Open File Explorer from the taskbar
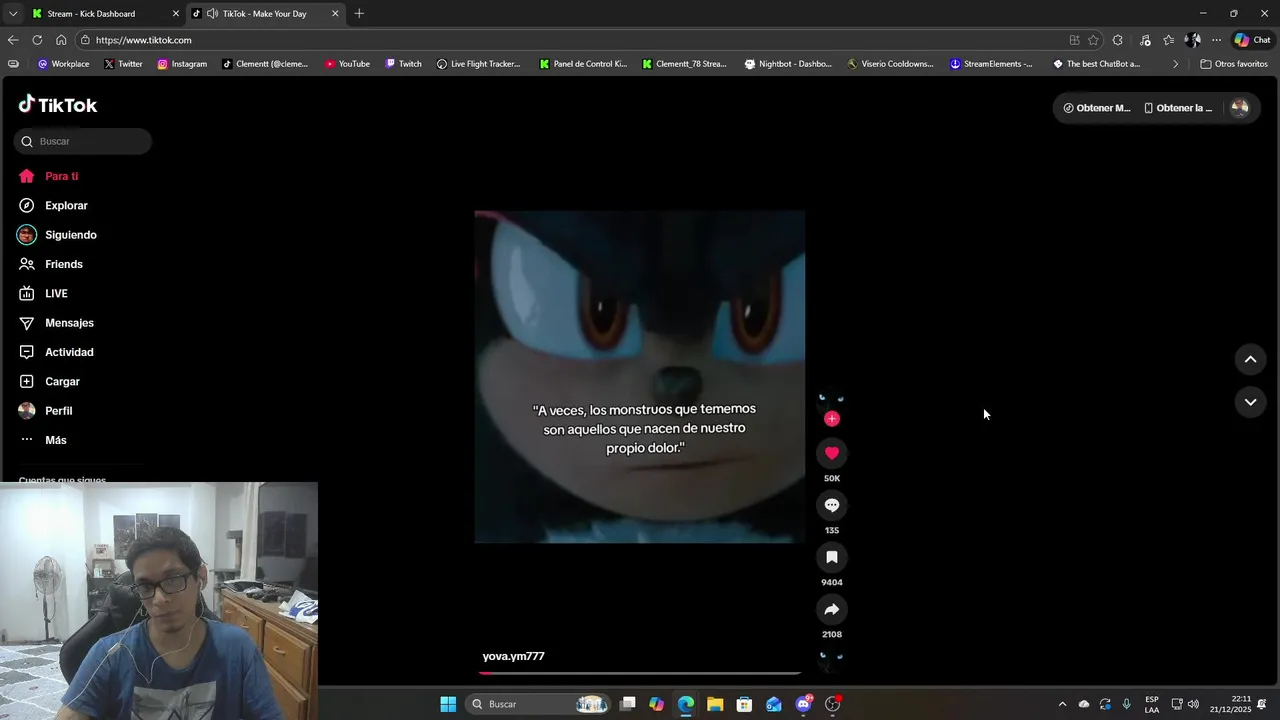The height and width of the screenshot is (720, 1280). click(715, 704)
